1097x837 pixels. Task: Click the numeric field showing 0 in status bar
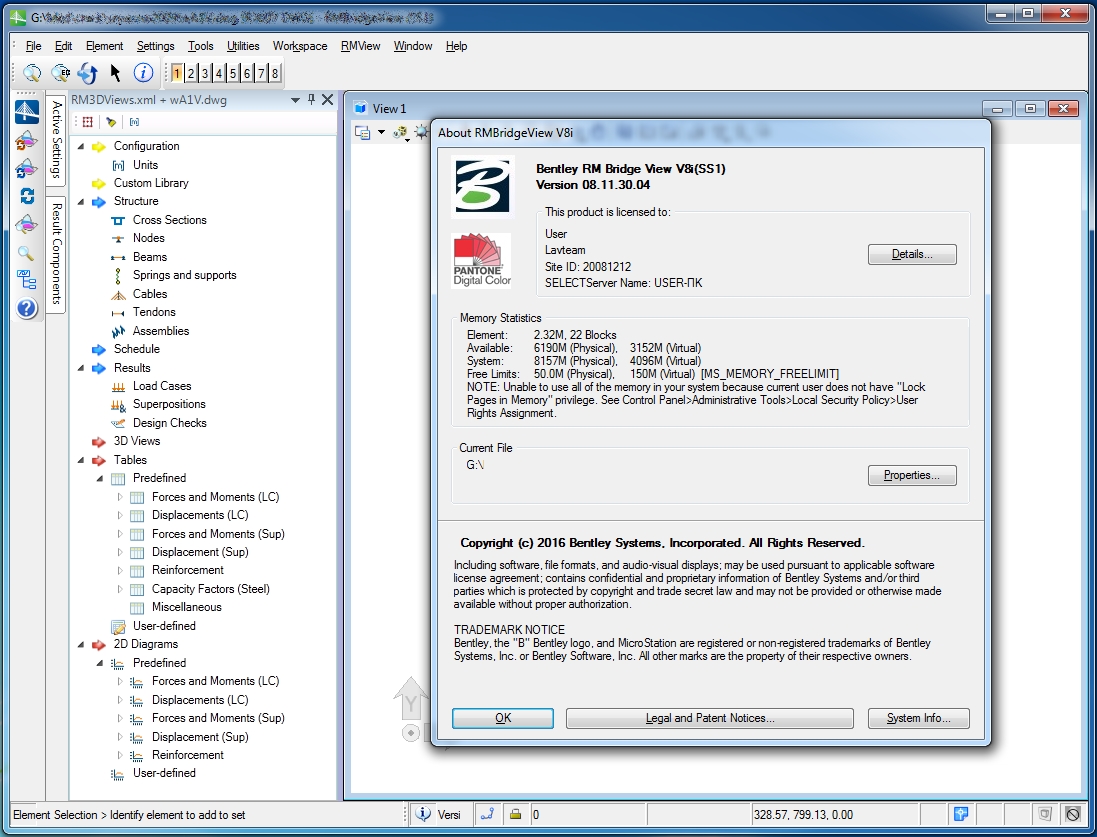[x=588, y=814]
